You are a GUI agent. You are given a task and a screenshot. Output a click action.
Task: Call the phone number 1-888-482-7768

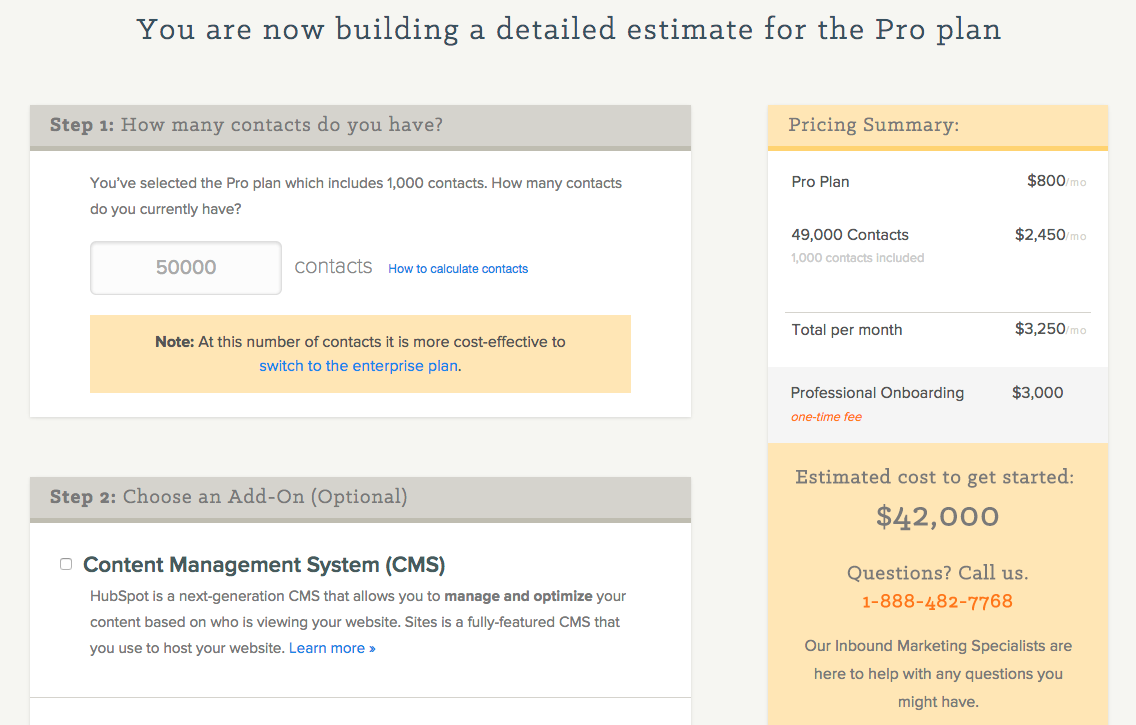pyautogui.click(x=937, y=601)
